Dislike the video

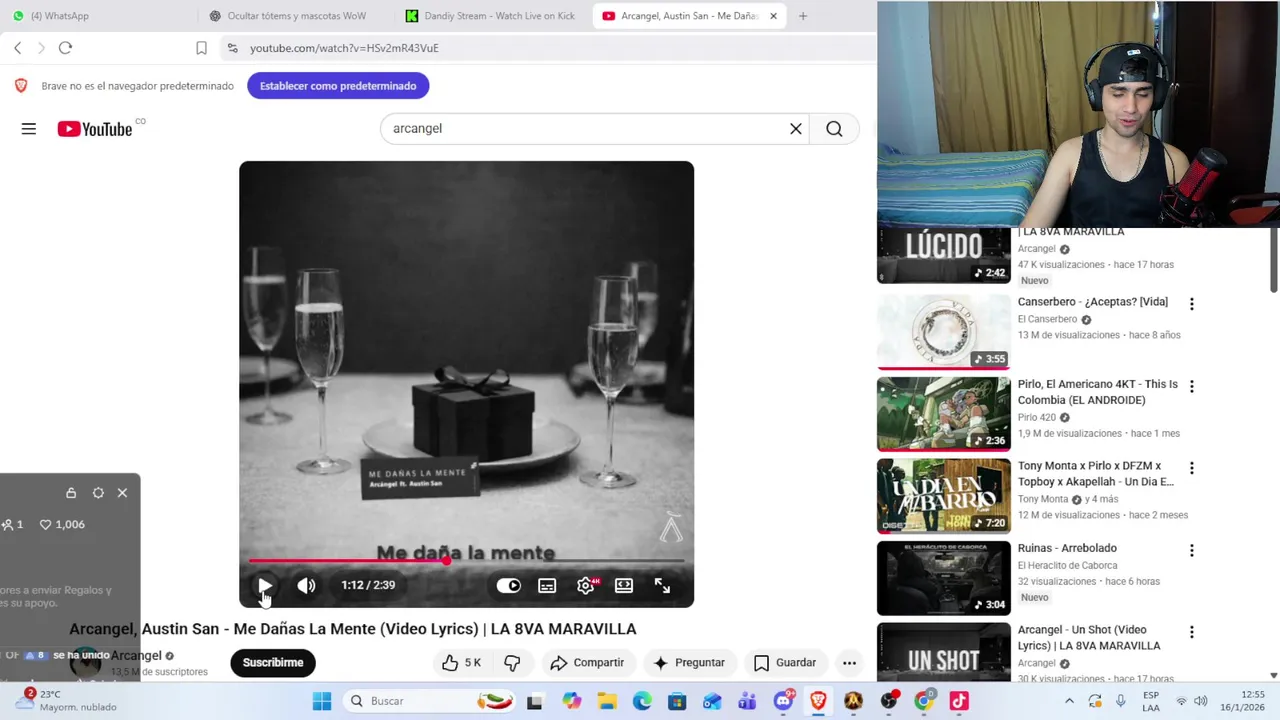(x=512, y=662)
